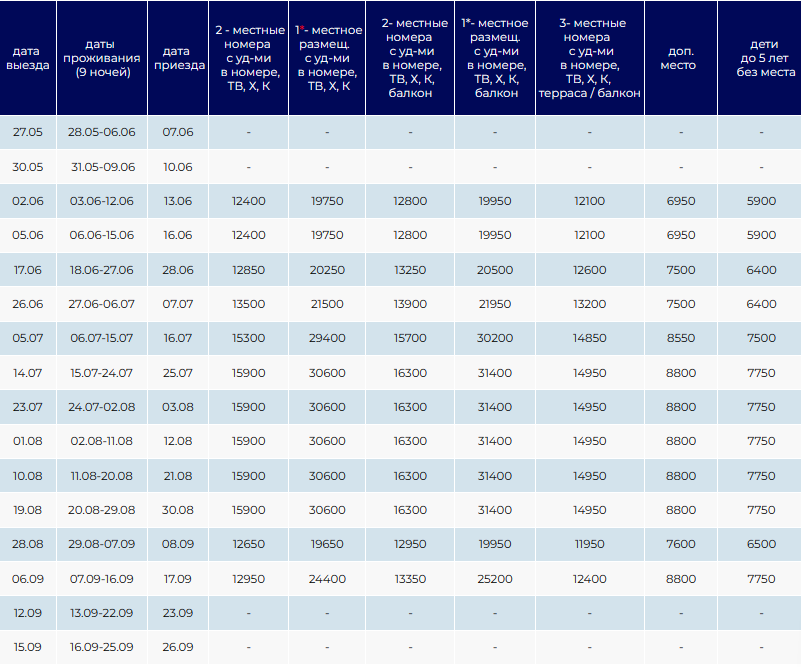
Task: Click price 25200
Action: [x=494, y=579]
